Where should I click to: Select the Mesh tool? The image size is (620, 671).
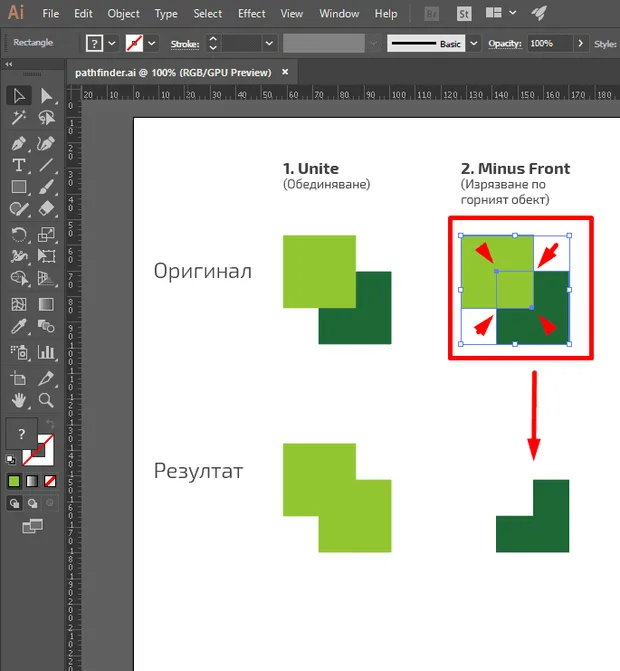(19, 304)
